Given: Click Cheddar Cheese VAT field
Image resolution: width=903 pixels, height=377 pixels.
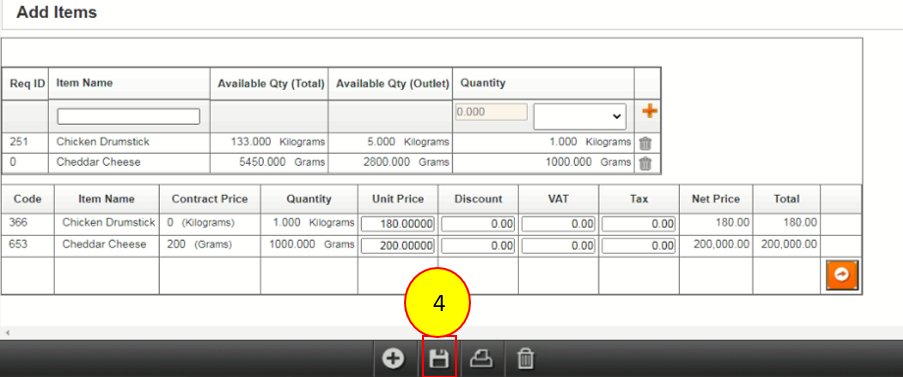Looking at the screenshot, I should (558, 246).
